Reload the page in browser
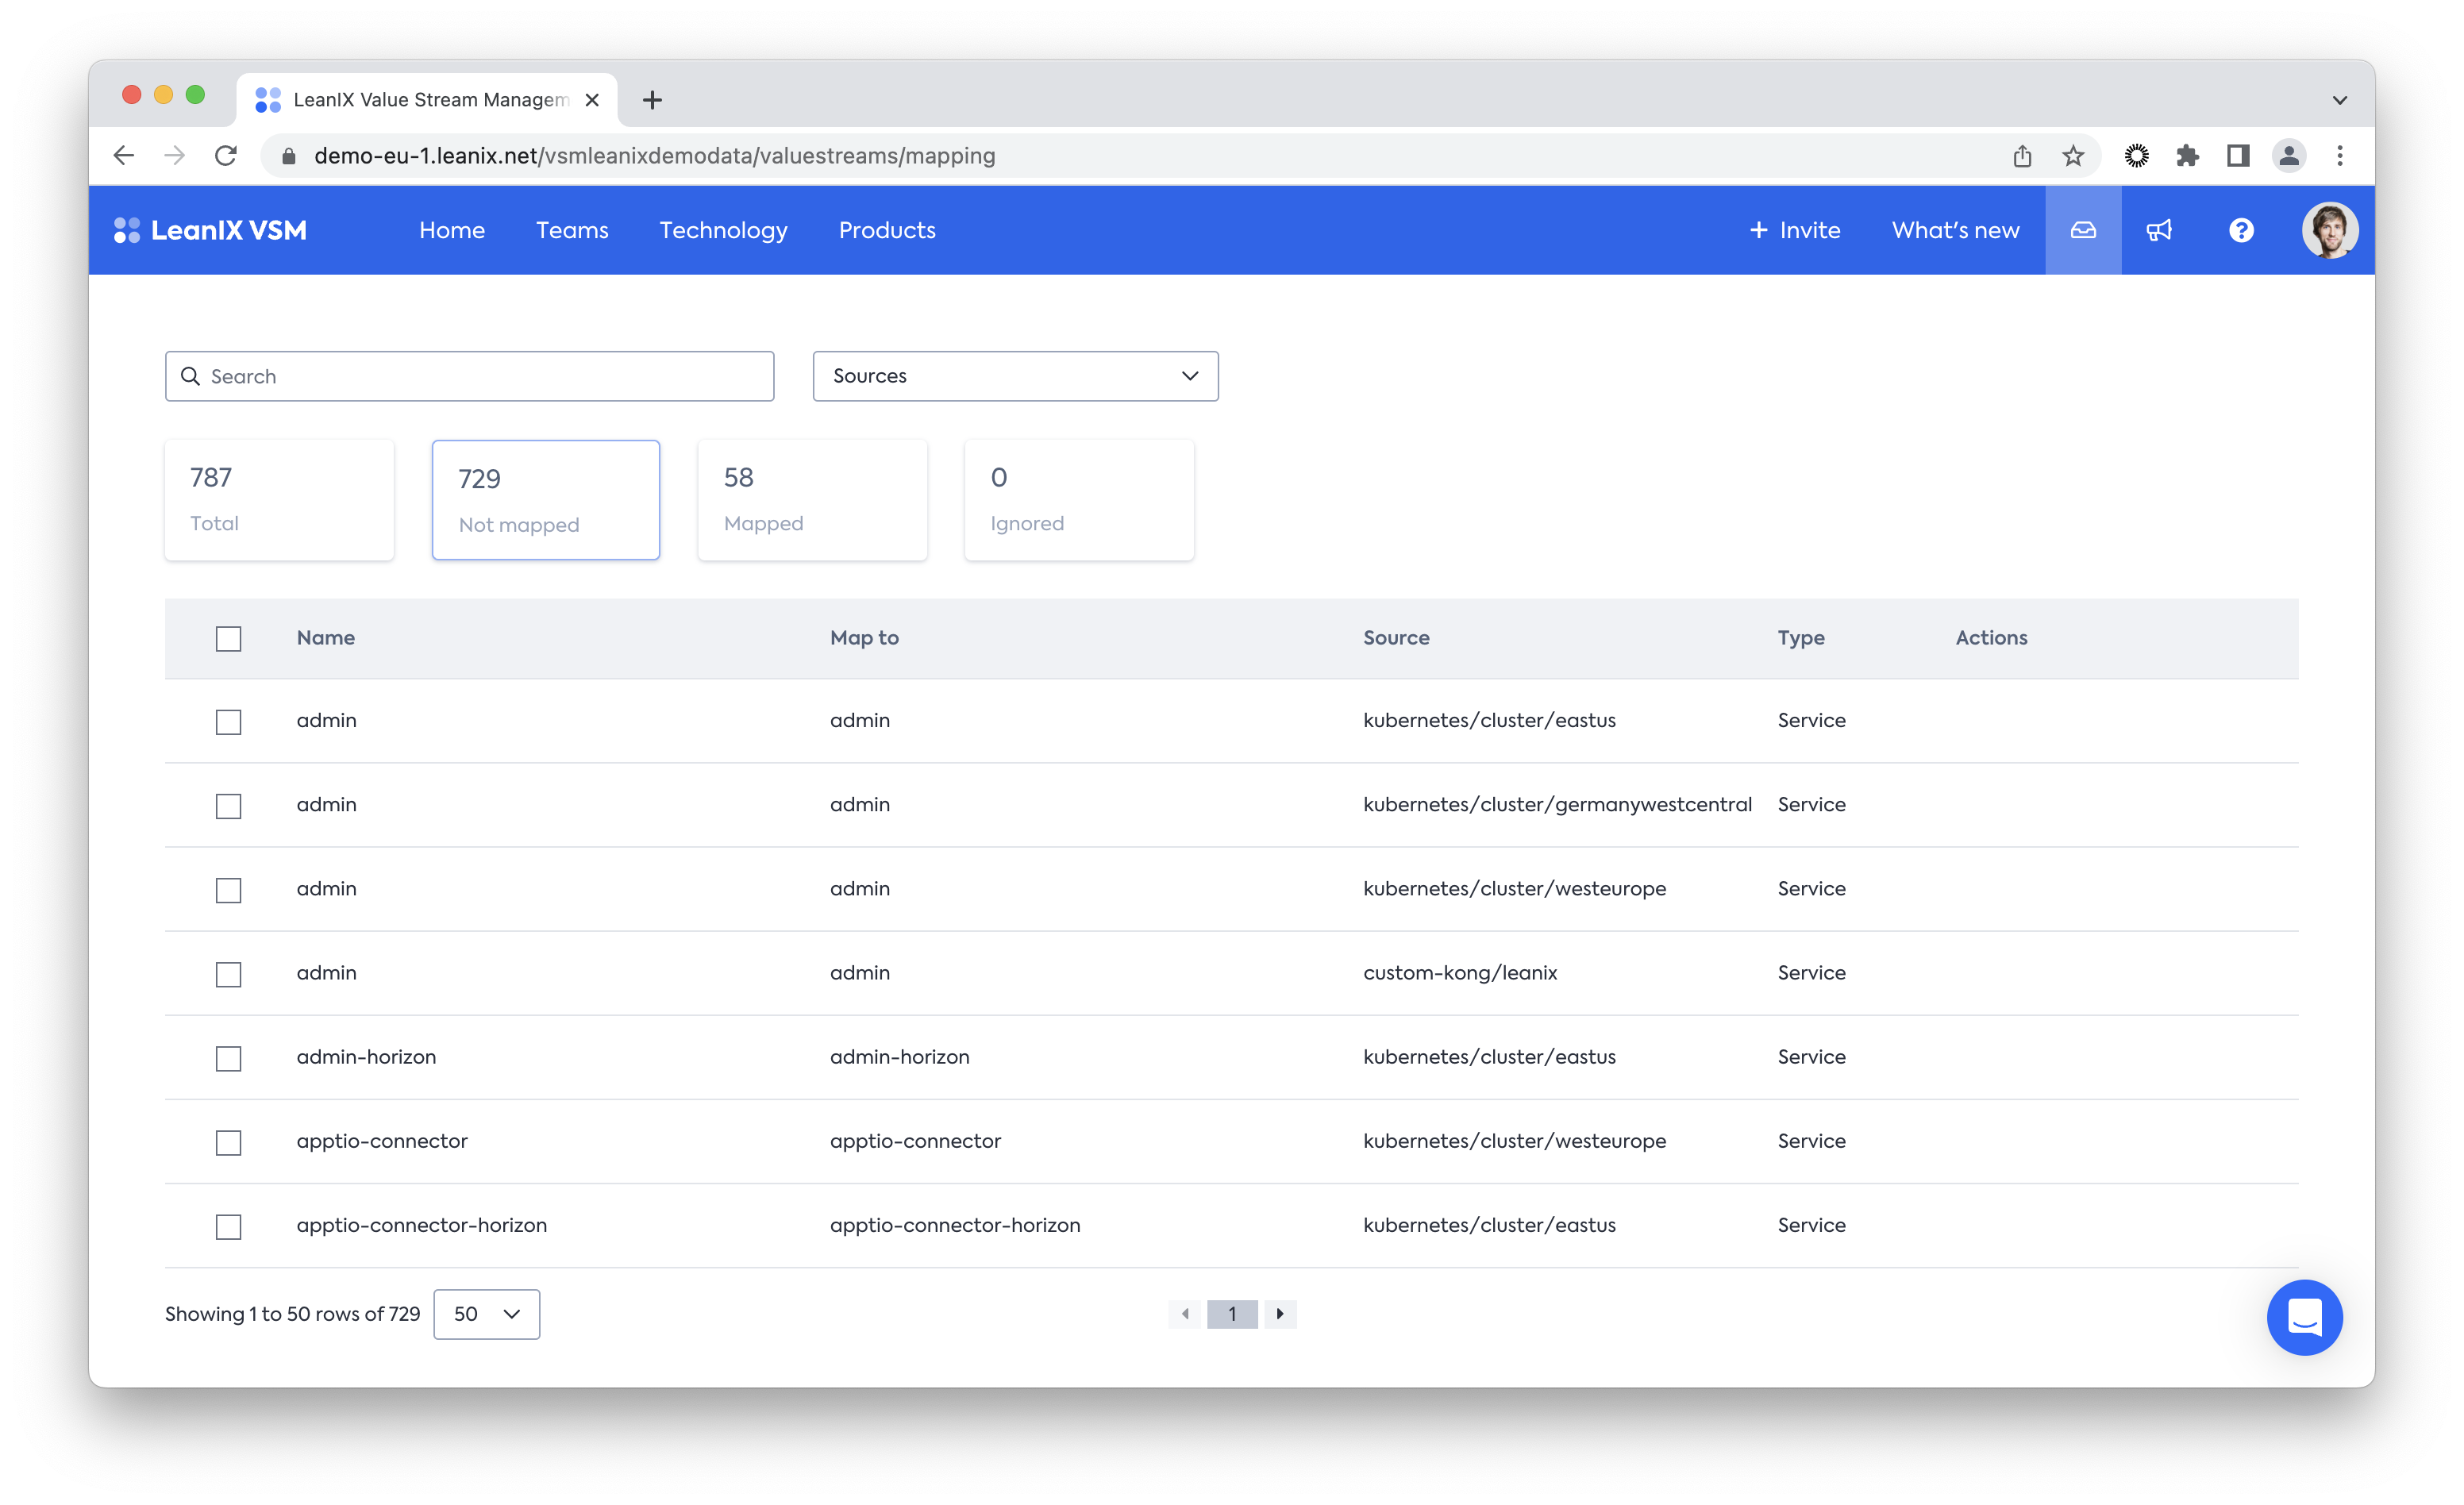 click(x=226, y=156)
